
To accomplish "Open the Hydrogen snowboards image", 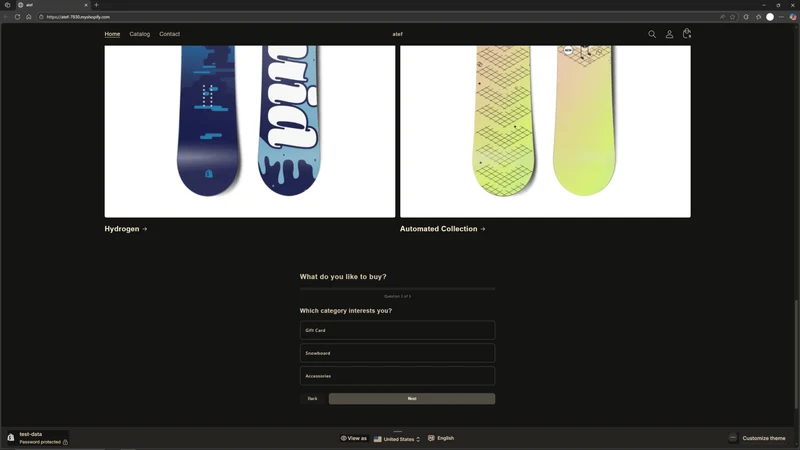I will tap(250, 131).
